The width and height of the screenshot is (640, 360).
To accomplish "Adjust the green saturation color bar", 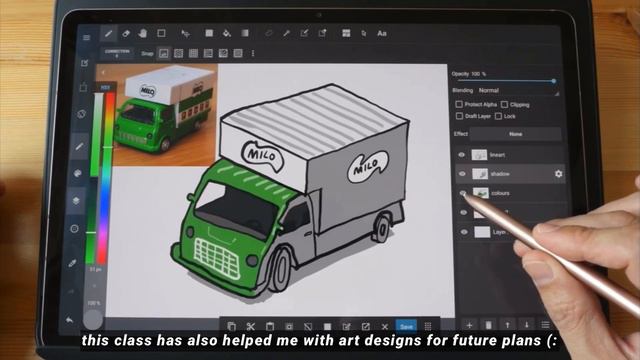I will [x=95, y=179].
